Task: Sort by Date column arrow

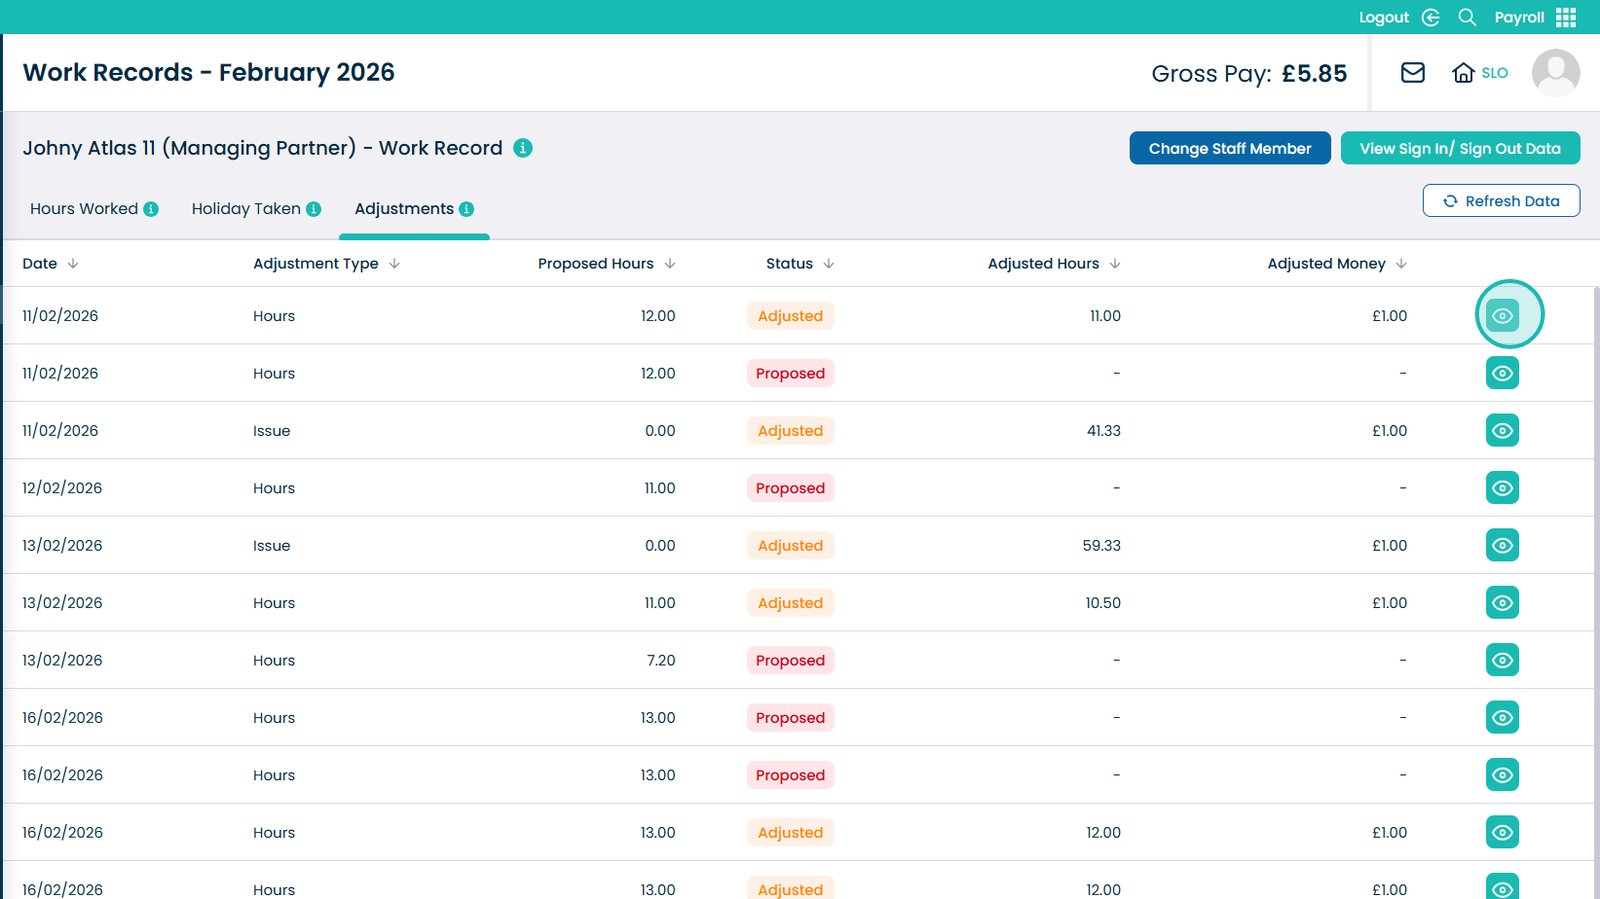Action: [x=73, y=264]
